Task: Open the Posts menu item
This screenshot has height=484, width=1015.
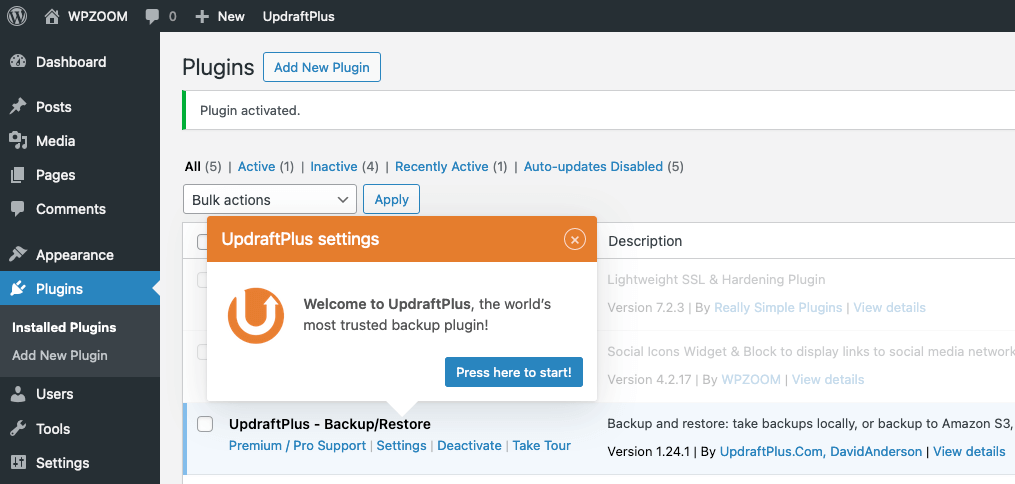Action: tap(54, 107)
